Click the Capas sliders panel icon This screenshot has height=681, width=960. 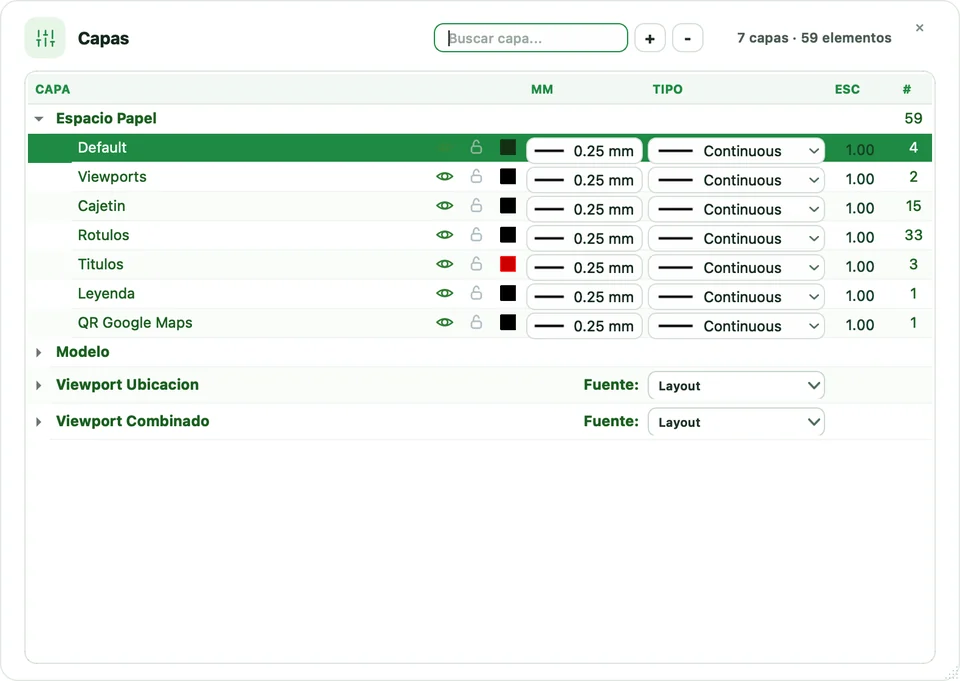pos(45,38)
